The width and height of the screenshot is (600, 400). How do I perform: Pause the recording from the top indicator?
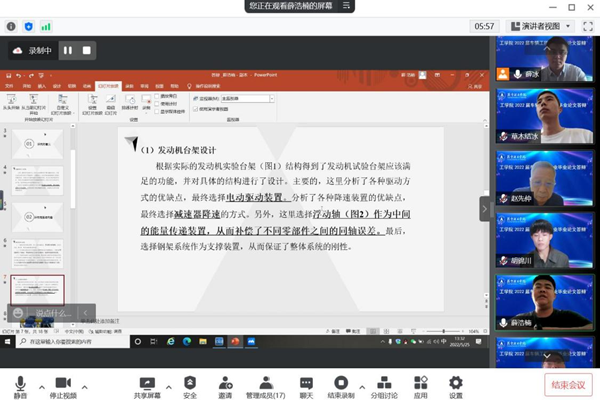tap(69, 50)
